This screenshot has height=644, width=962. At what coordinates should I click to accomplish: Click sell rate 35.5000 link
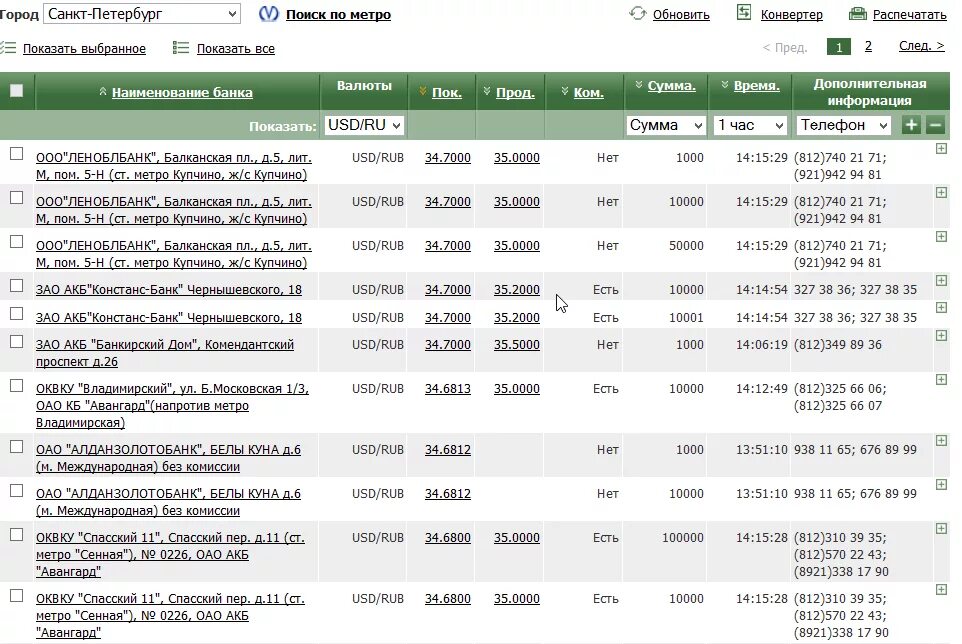pos(517,344)
